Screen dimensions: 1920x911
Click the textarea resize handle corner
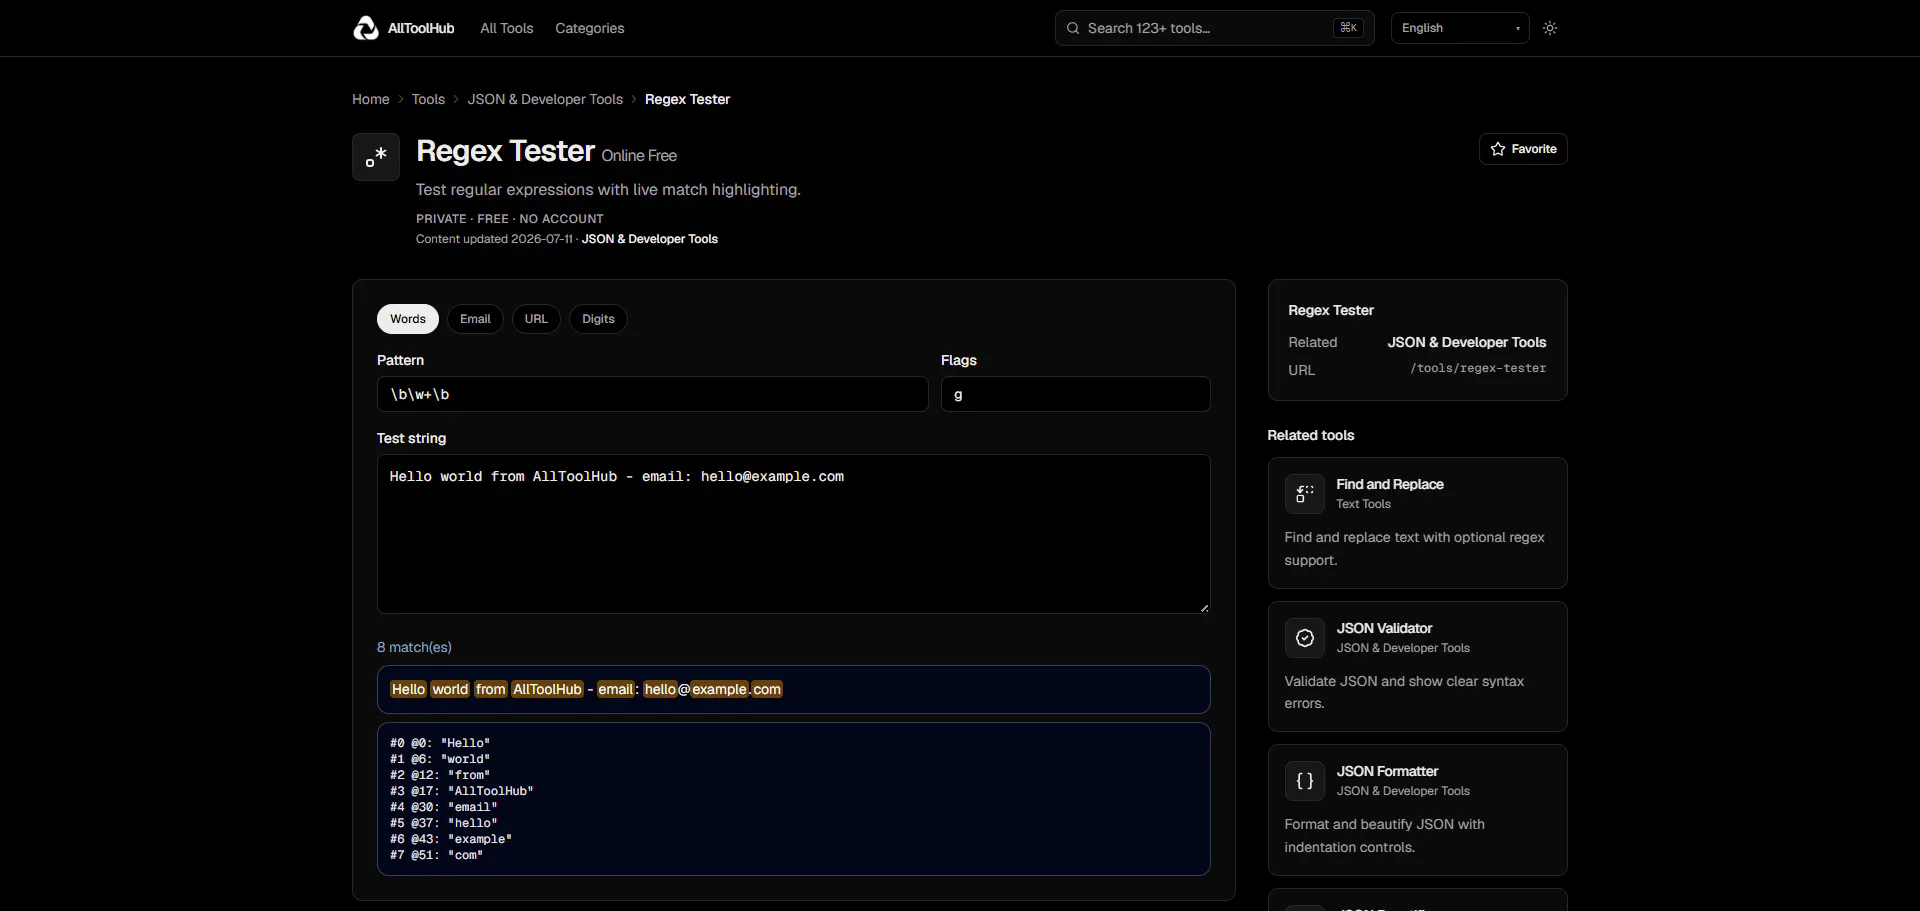[1204, 607]
